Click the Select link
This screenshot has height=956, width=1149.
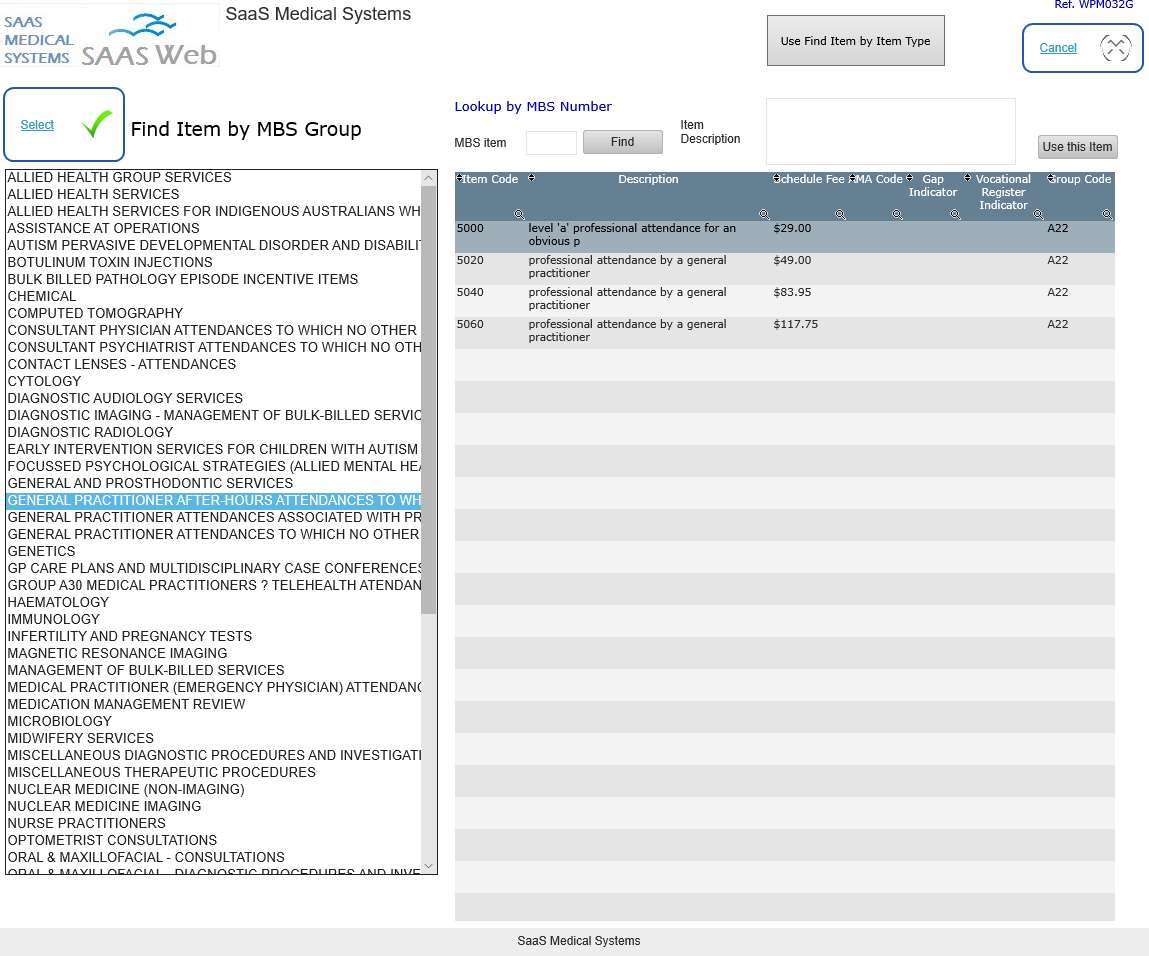(x=37, y=125)
